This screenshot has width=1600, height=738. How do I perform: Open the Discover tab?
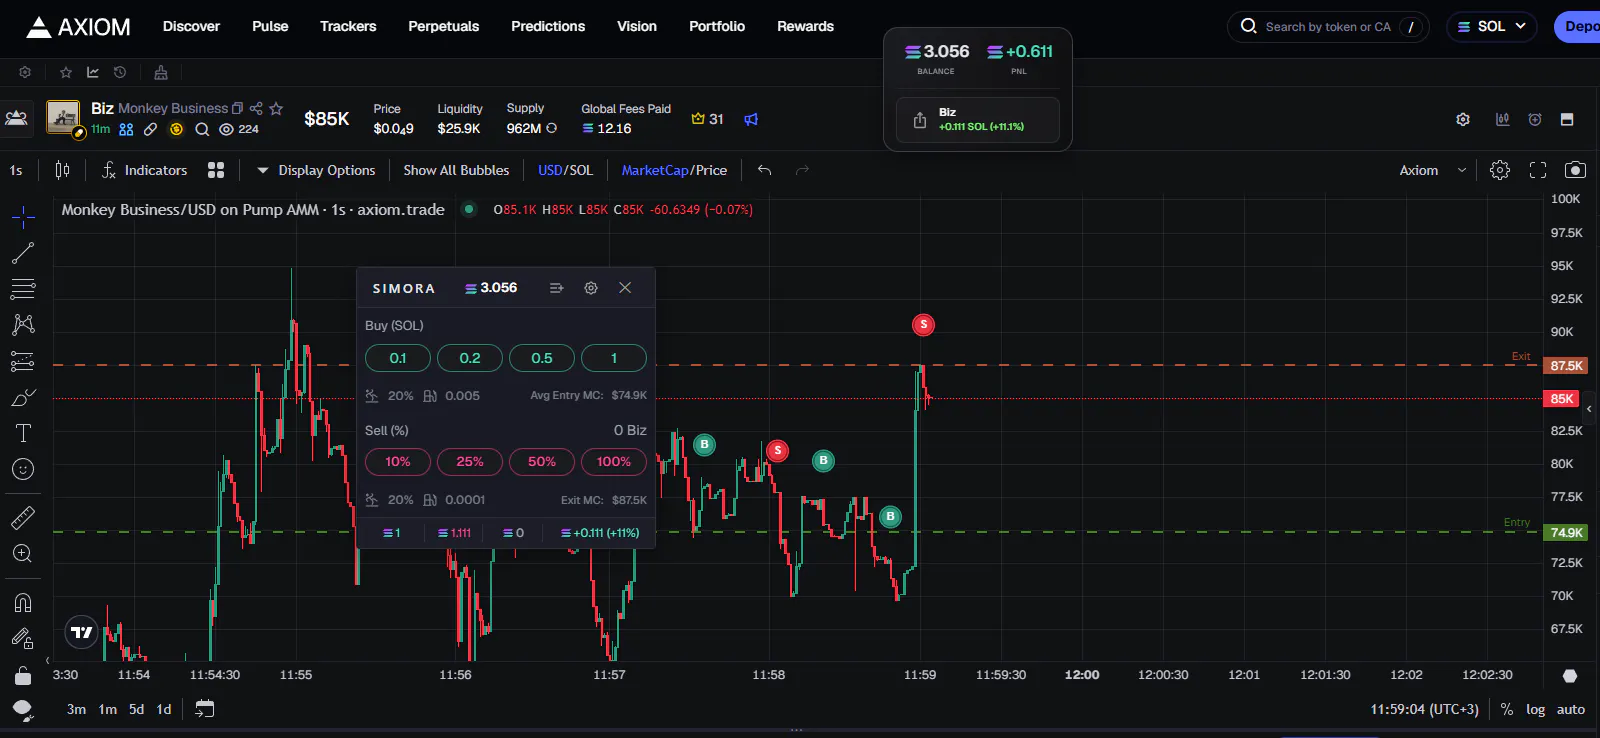coord(191,26)
